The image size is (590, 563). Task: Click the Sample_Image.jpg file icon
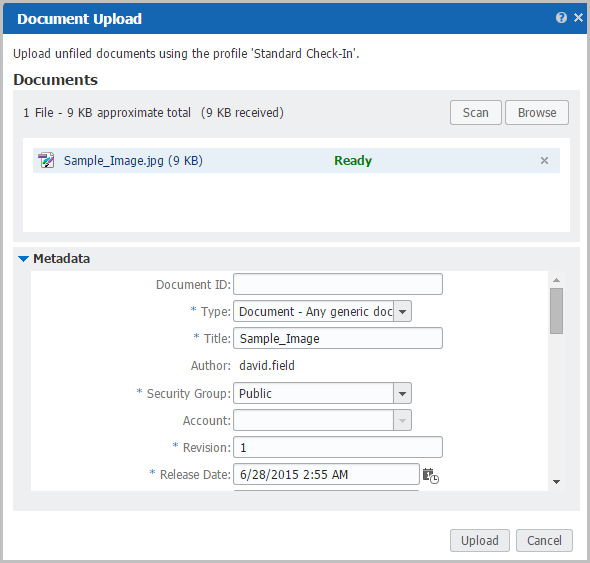46,160
